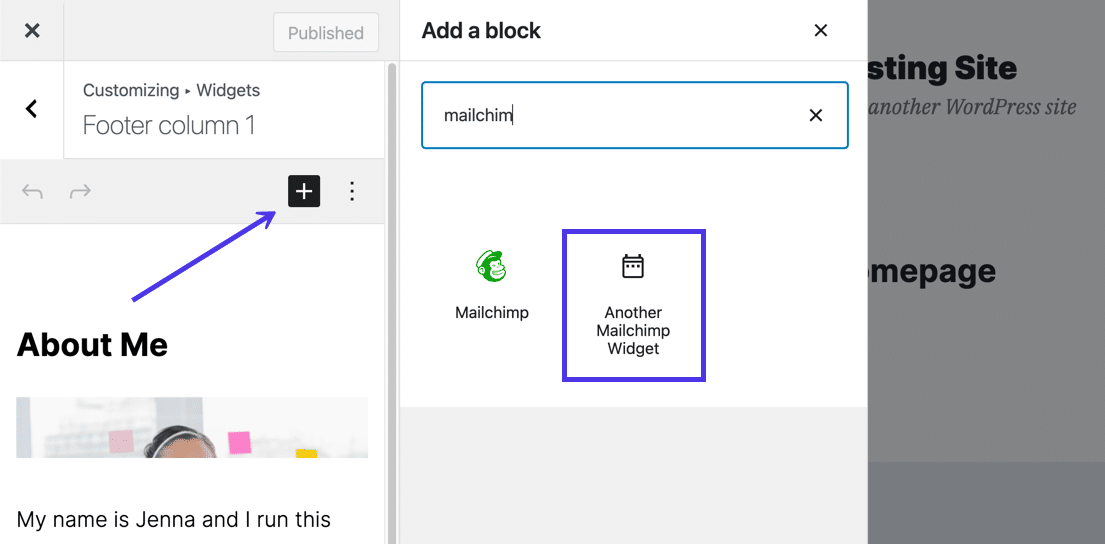1105x544 pixels.
Task: Close the Customizer with the top-left X
Action: [32, 31]
